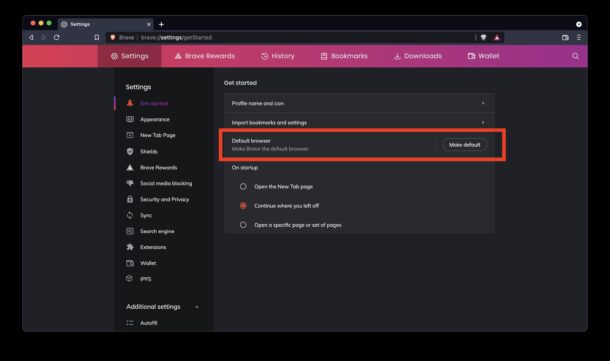Open the History header tab
This screenshot has height=361, width=610.
point(278,56)
